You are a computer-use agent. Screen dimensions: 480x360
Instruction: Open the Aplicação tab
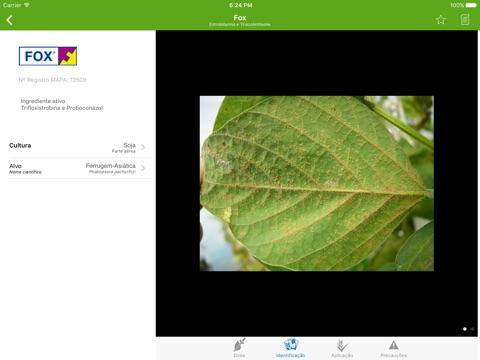342,348
